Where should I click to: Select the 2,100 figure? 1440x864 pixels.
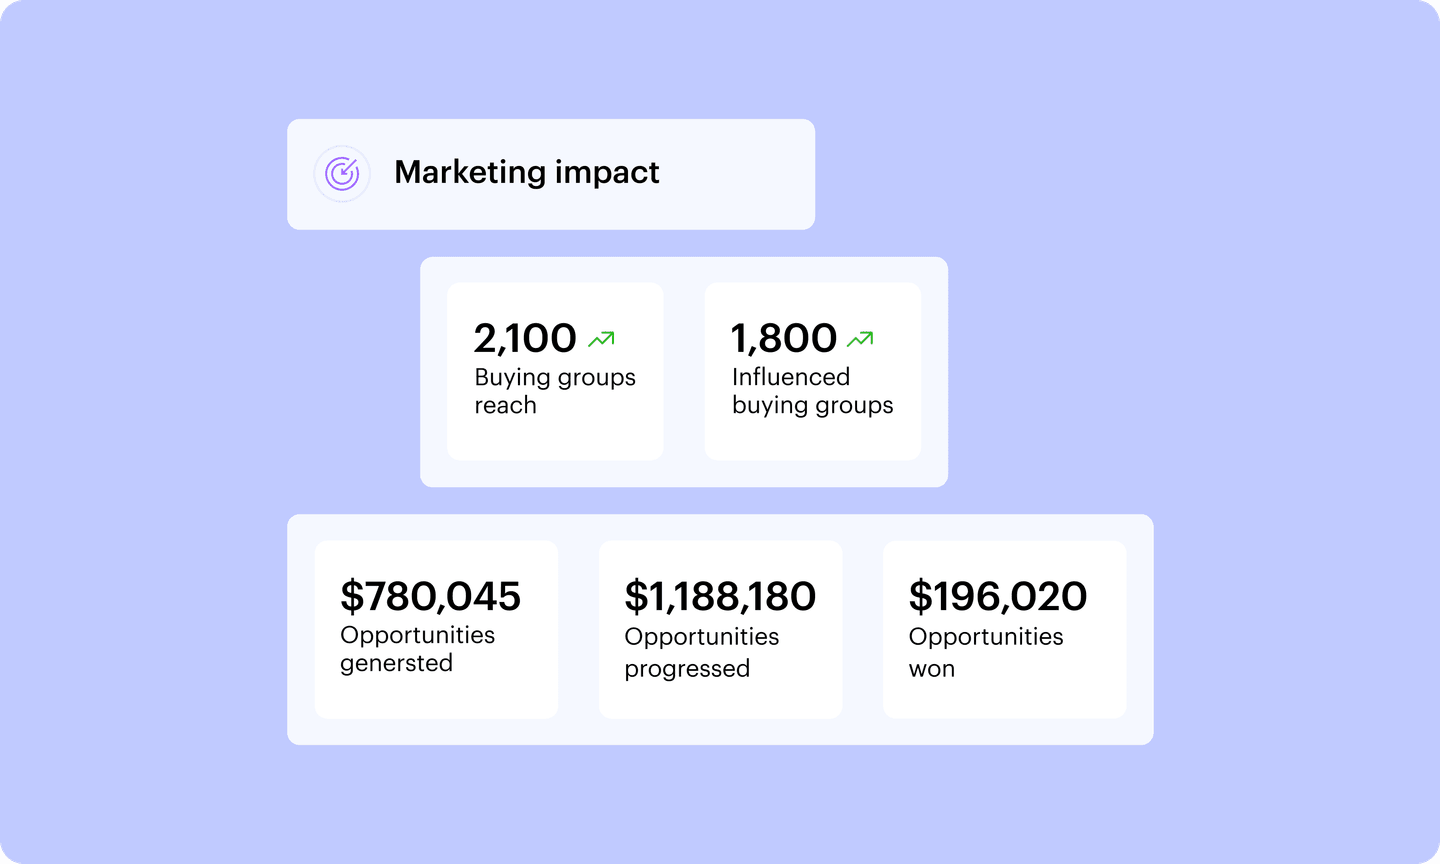click(x=525, y=338)
